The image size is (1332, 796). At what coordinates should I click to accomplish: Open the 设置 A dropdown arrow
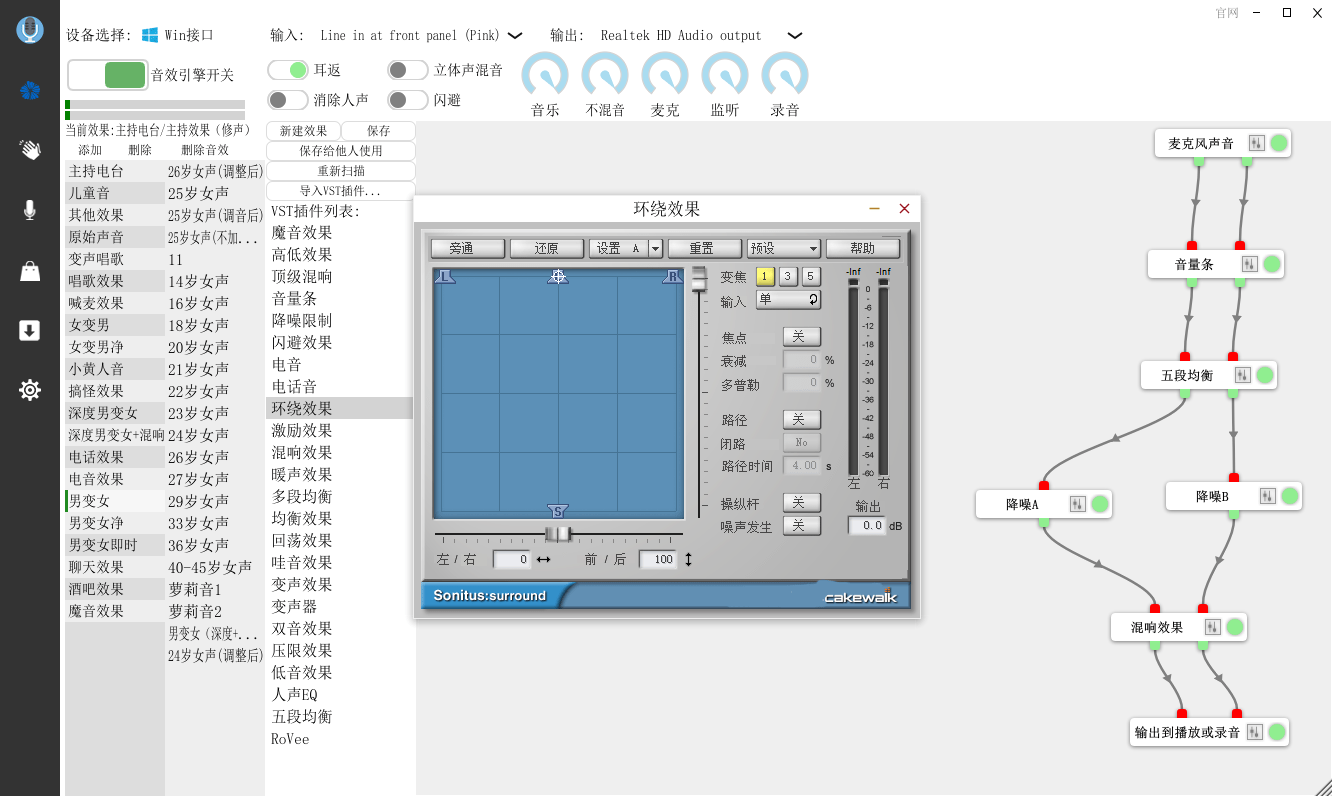[656, 249]
